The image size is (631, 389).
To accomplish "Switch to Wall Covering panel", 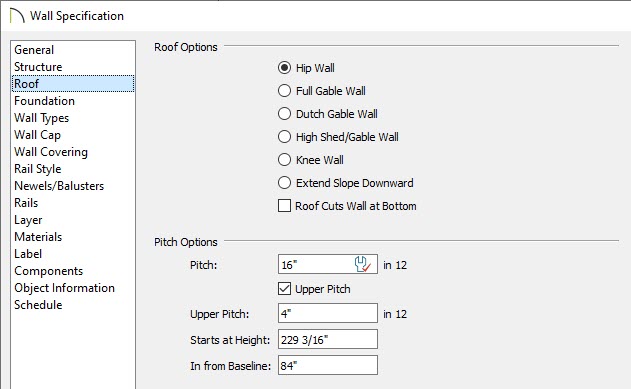I will [x=73, y=152].
